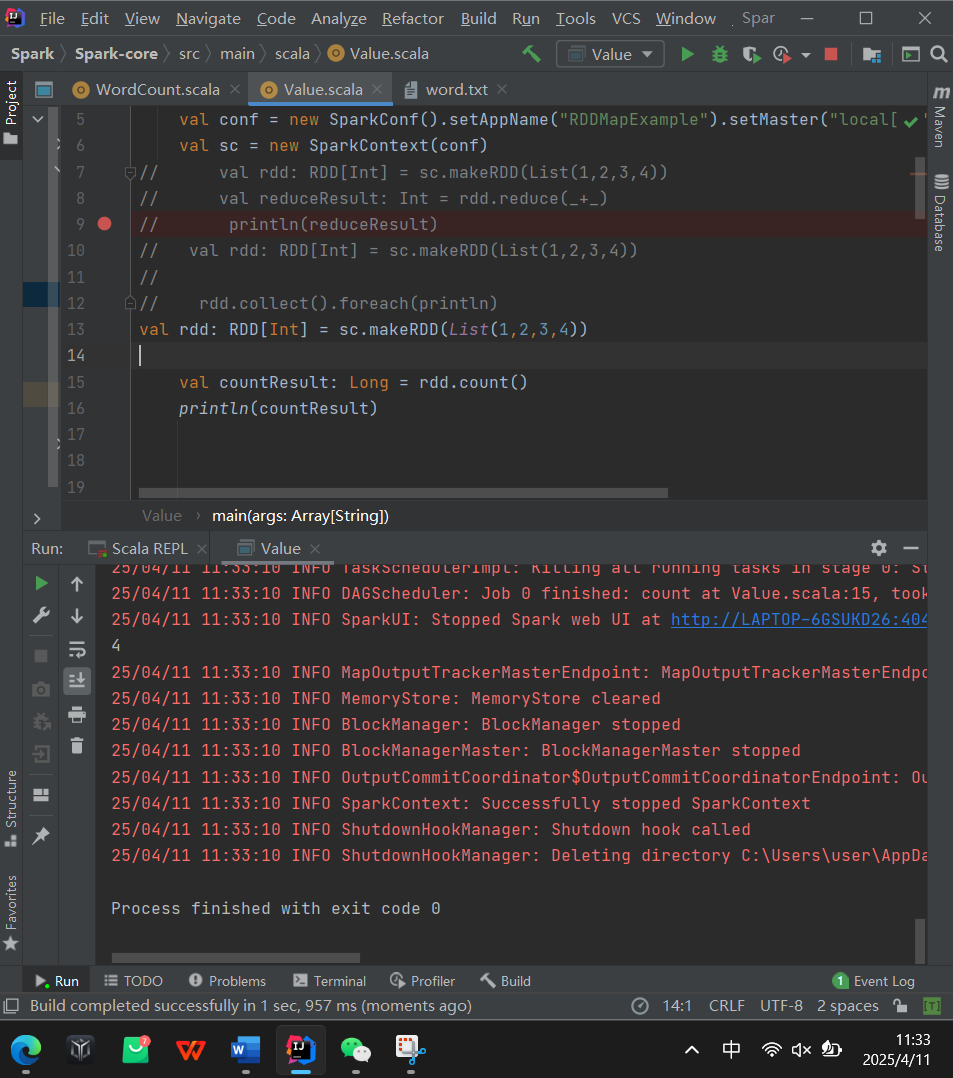Click the volume muted tray icon
Viewport: 953px width, 1078px height.
(x=801, y=1050)
